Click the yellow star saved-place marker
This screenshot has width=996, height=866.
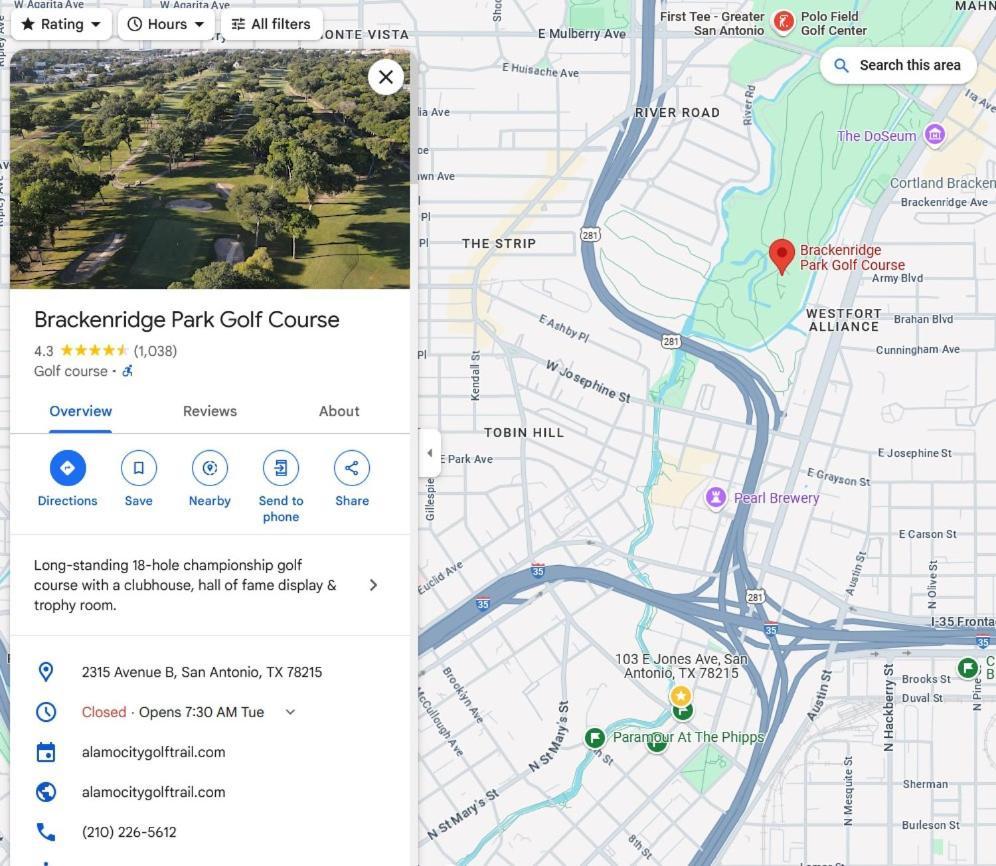click(x=681, y=696)
